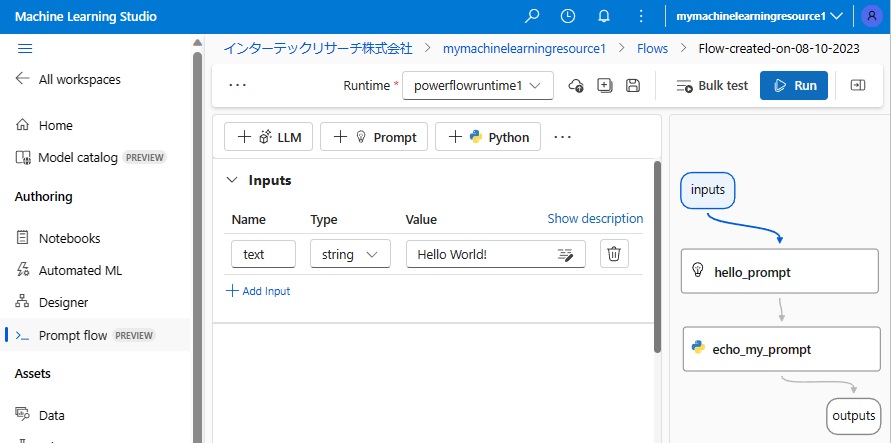Collapse the Inputs section
The image size is (891, 443).
232,180
